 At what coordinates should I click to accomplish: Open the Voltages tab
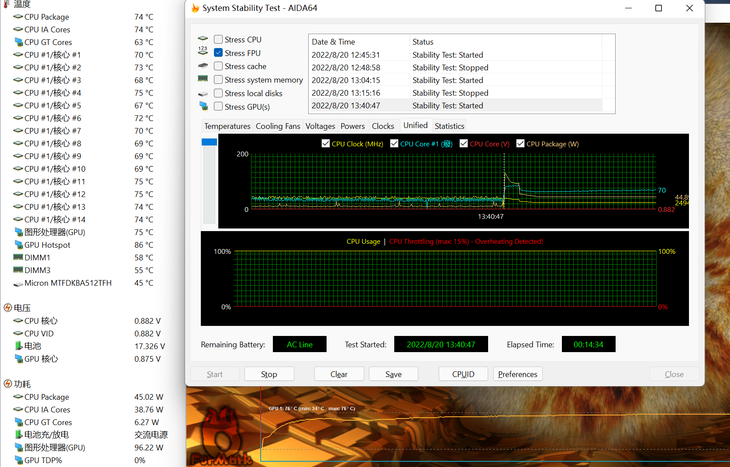320,126
